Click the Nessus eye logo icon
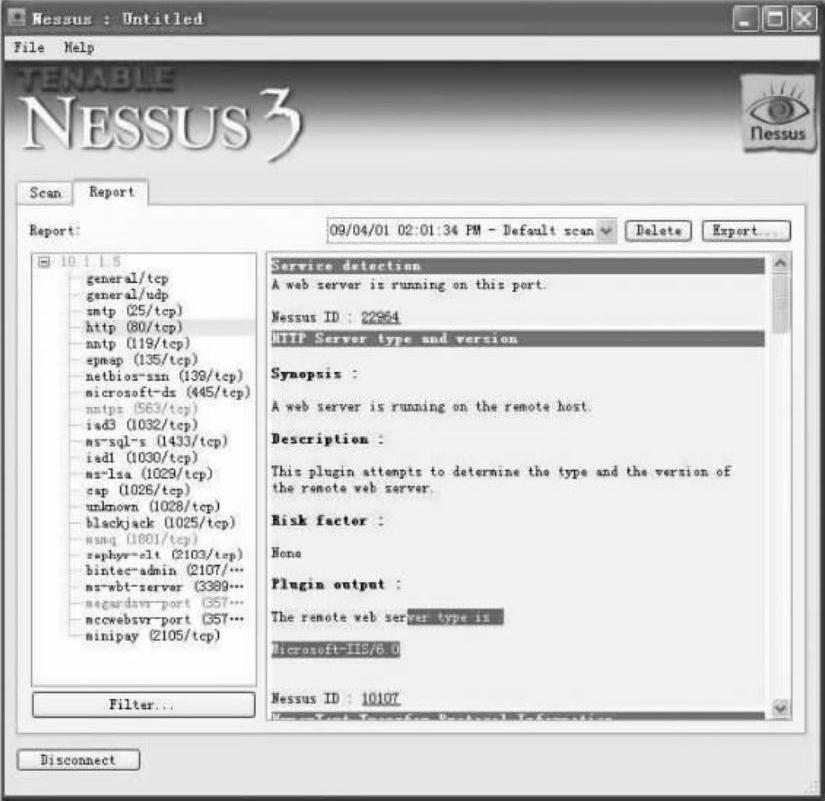The image size is (825, 801). pyautogui.click(x=778, y=113)
